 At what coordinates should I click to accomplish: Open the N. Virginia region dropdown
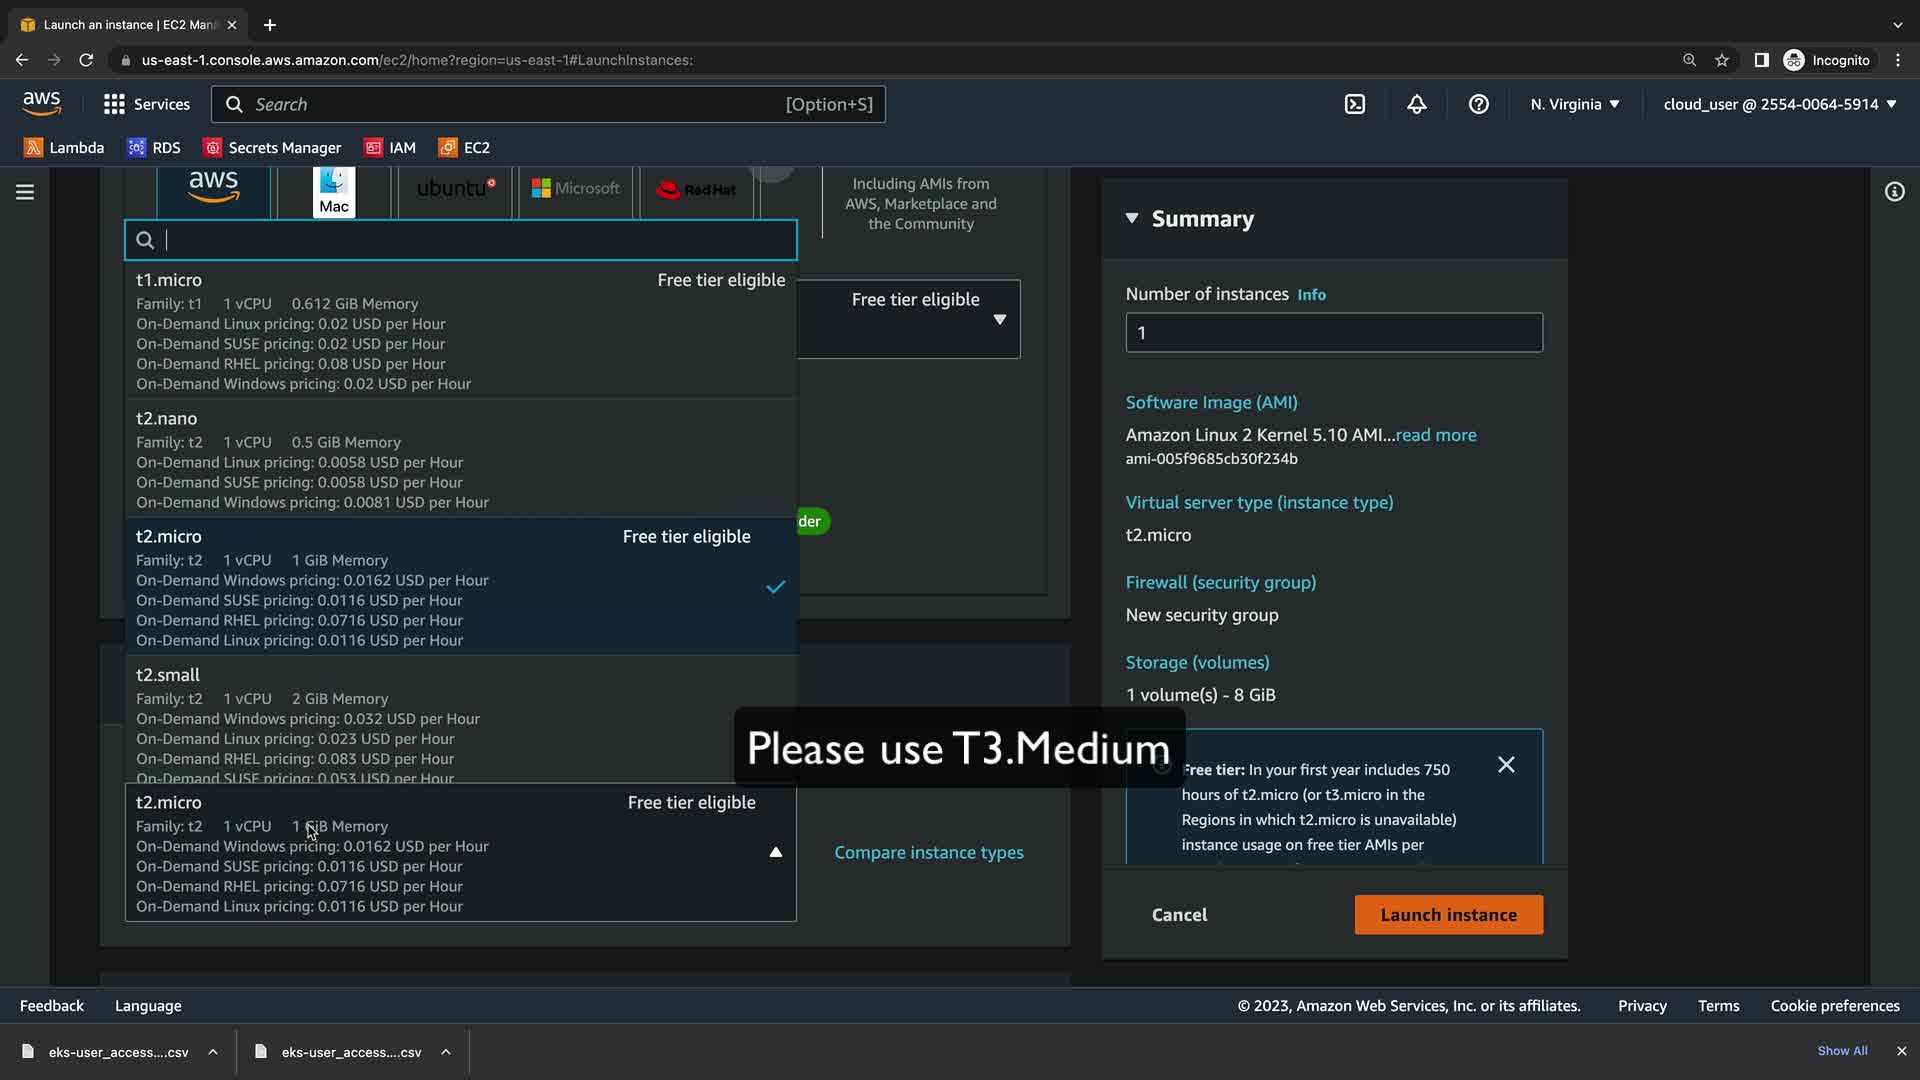[1574, 104]
